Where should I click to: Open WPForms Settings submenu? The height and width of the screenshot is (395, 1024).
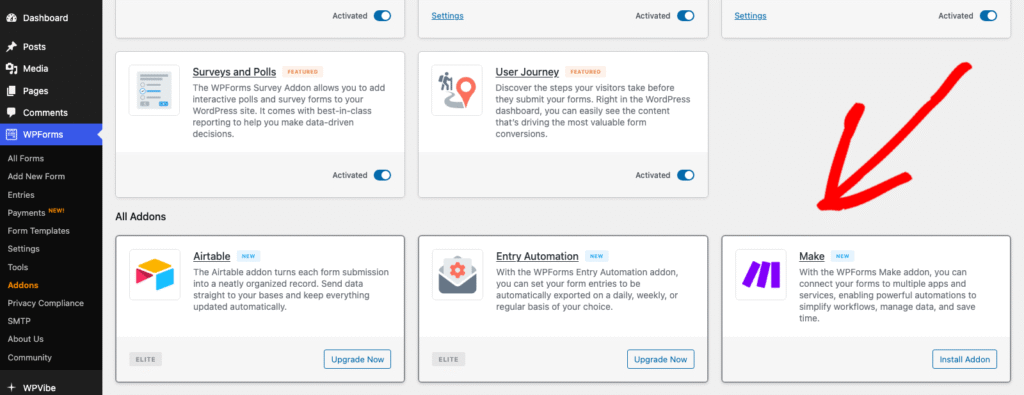point(24,249)
